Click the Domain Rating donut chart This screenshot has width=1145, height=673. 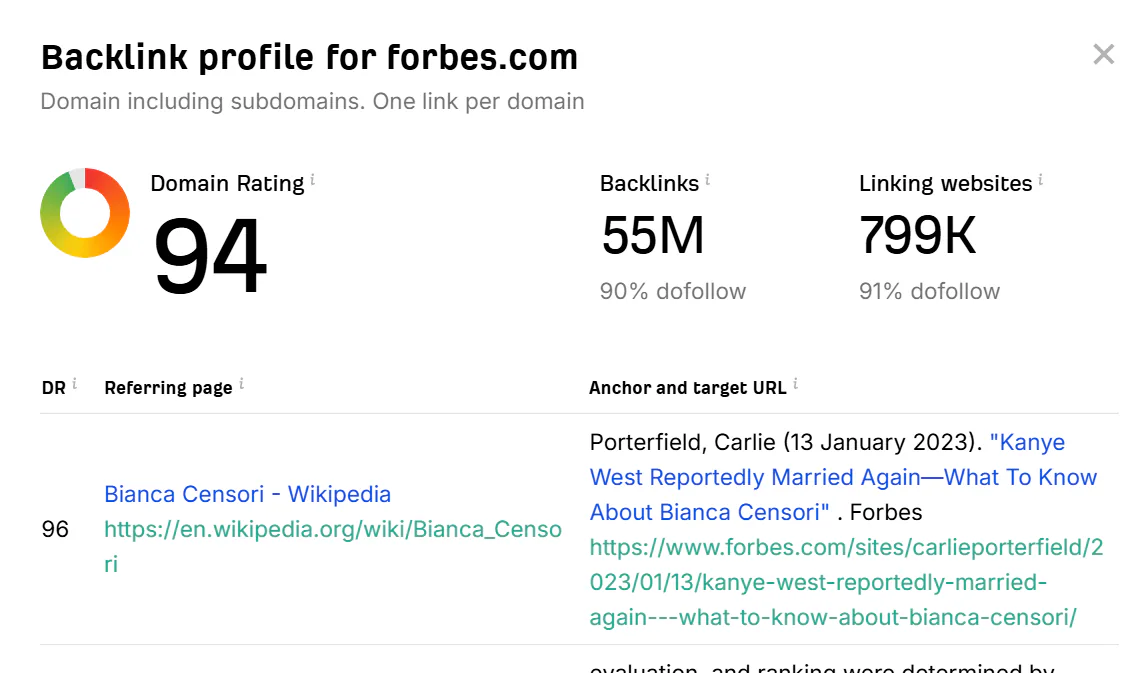point(85,212)
